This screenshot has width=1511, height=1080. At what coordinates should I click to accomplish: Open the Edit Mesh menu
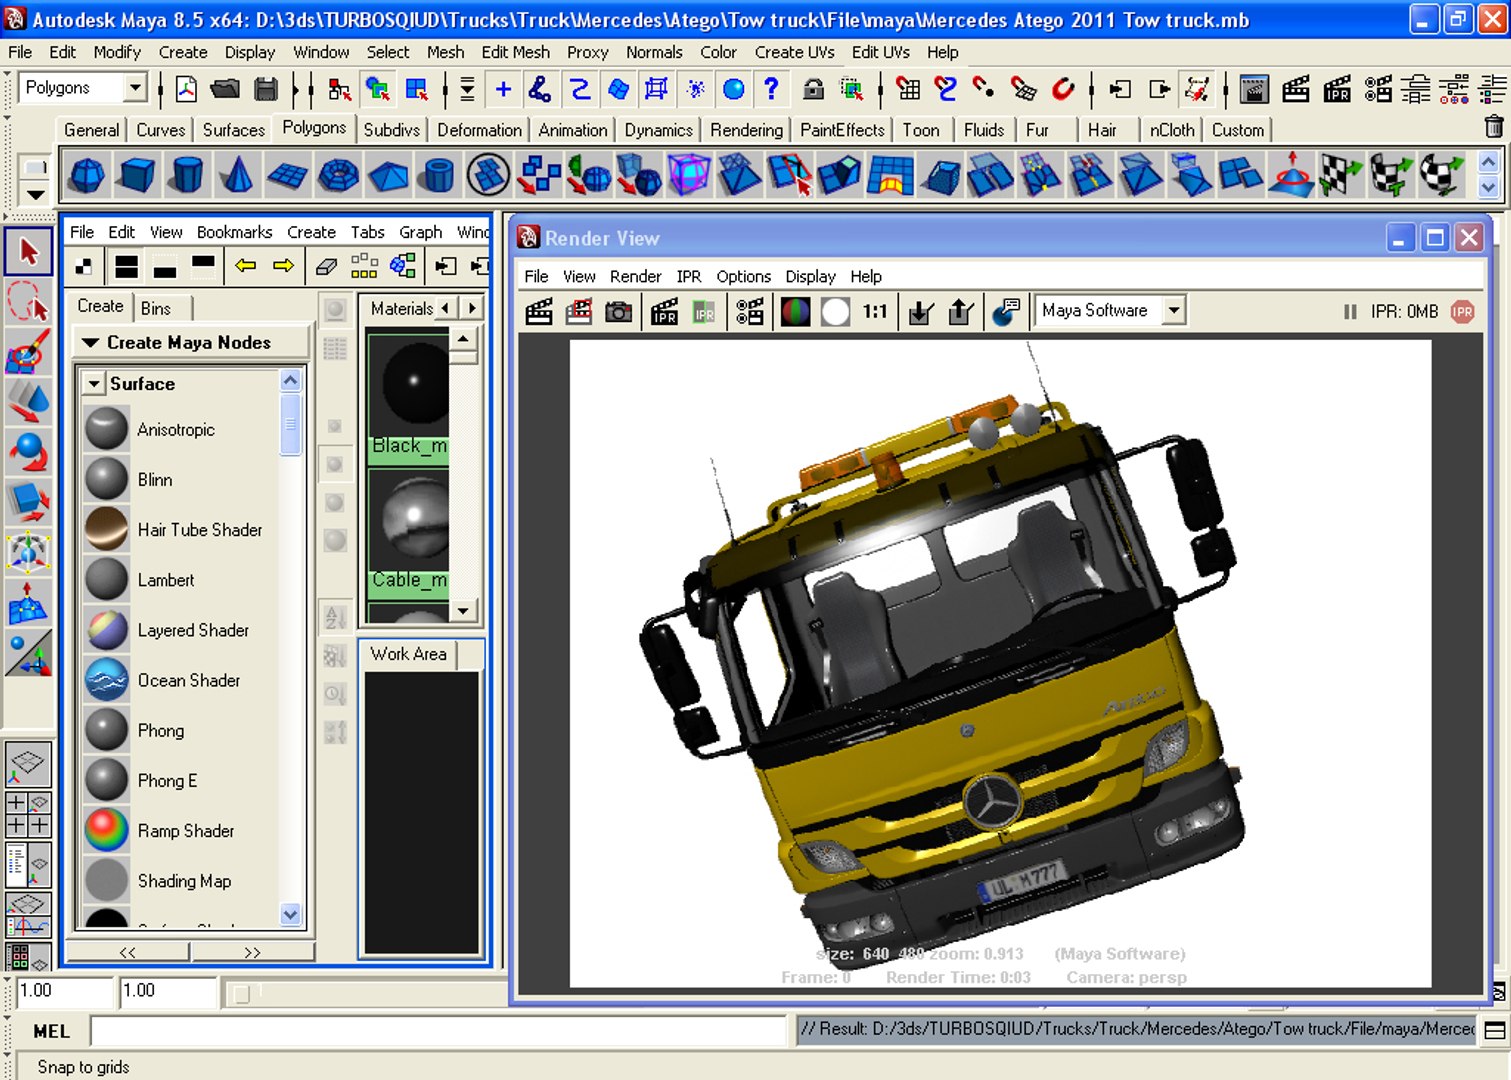515,52
